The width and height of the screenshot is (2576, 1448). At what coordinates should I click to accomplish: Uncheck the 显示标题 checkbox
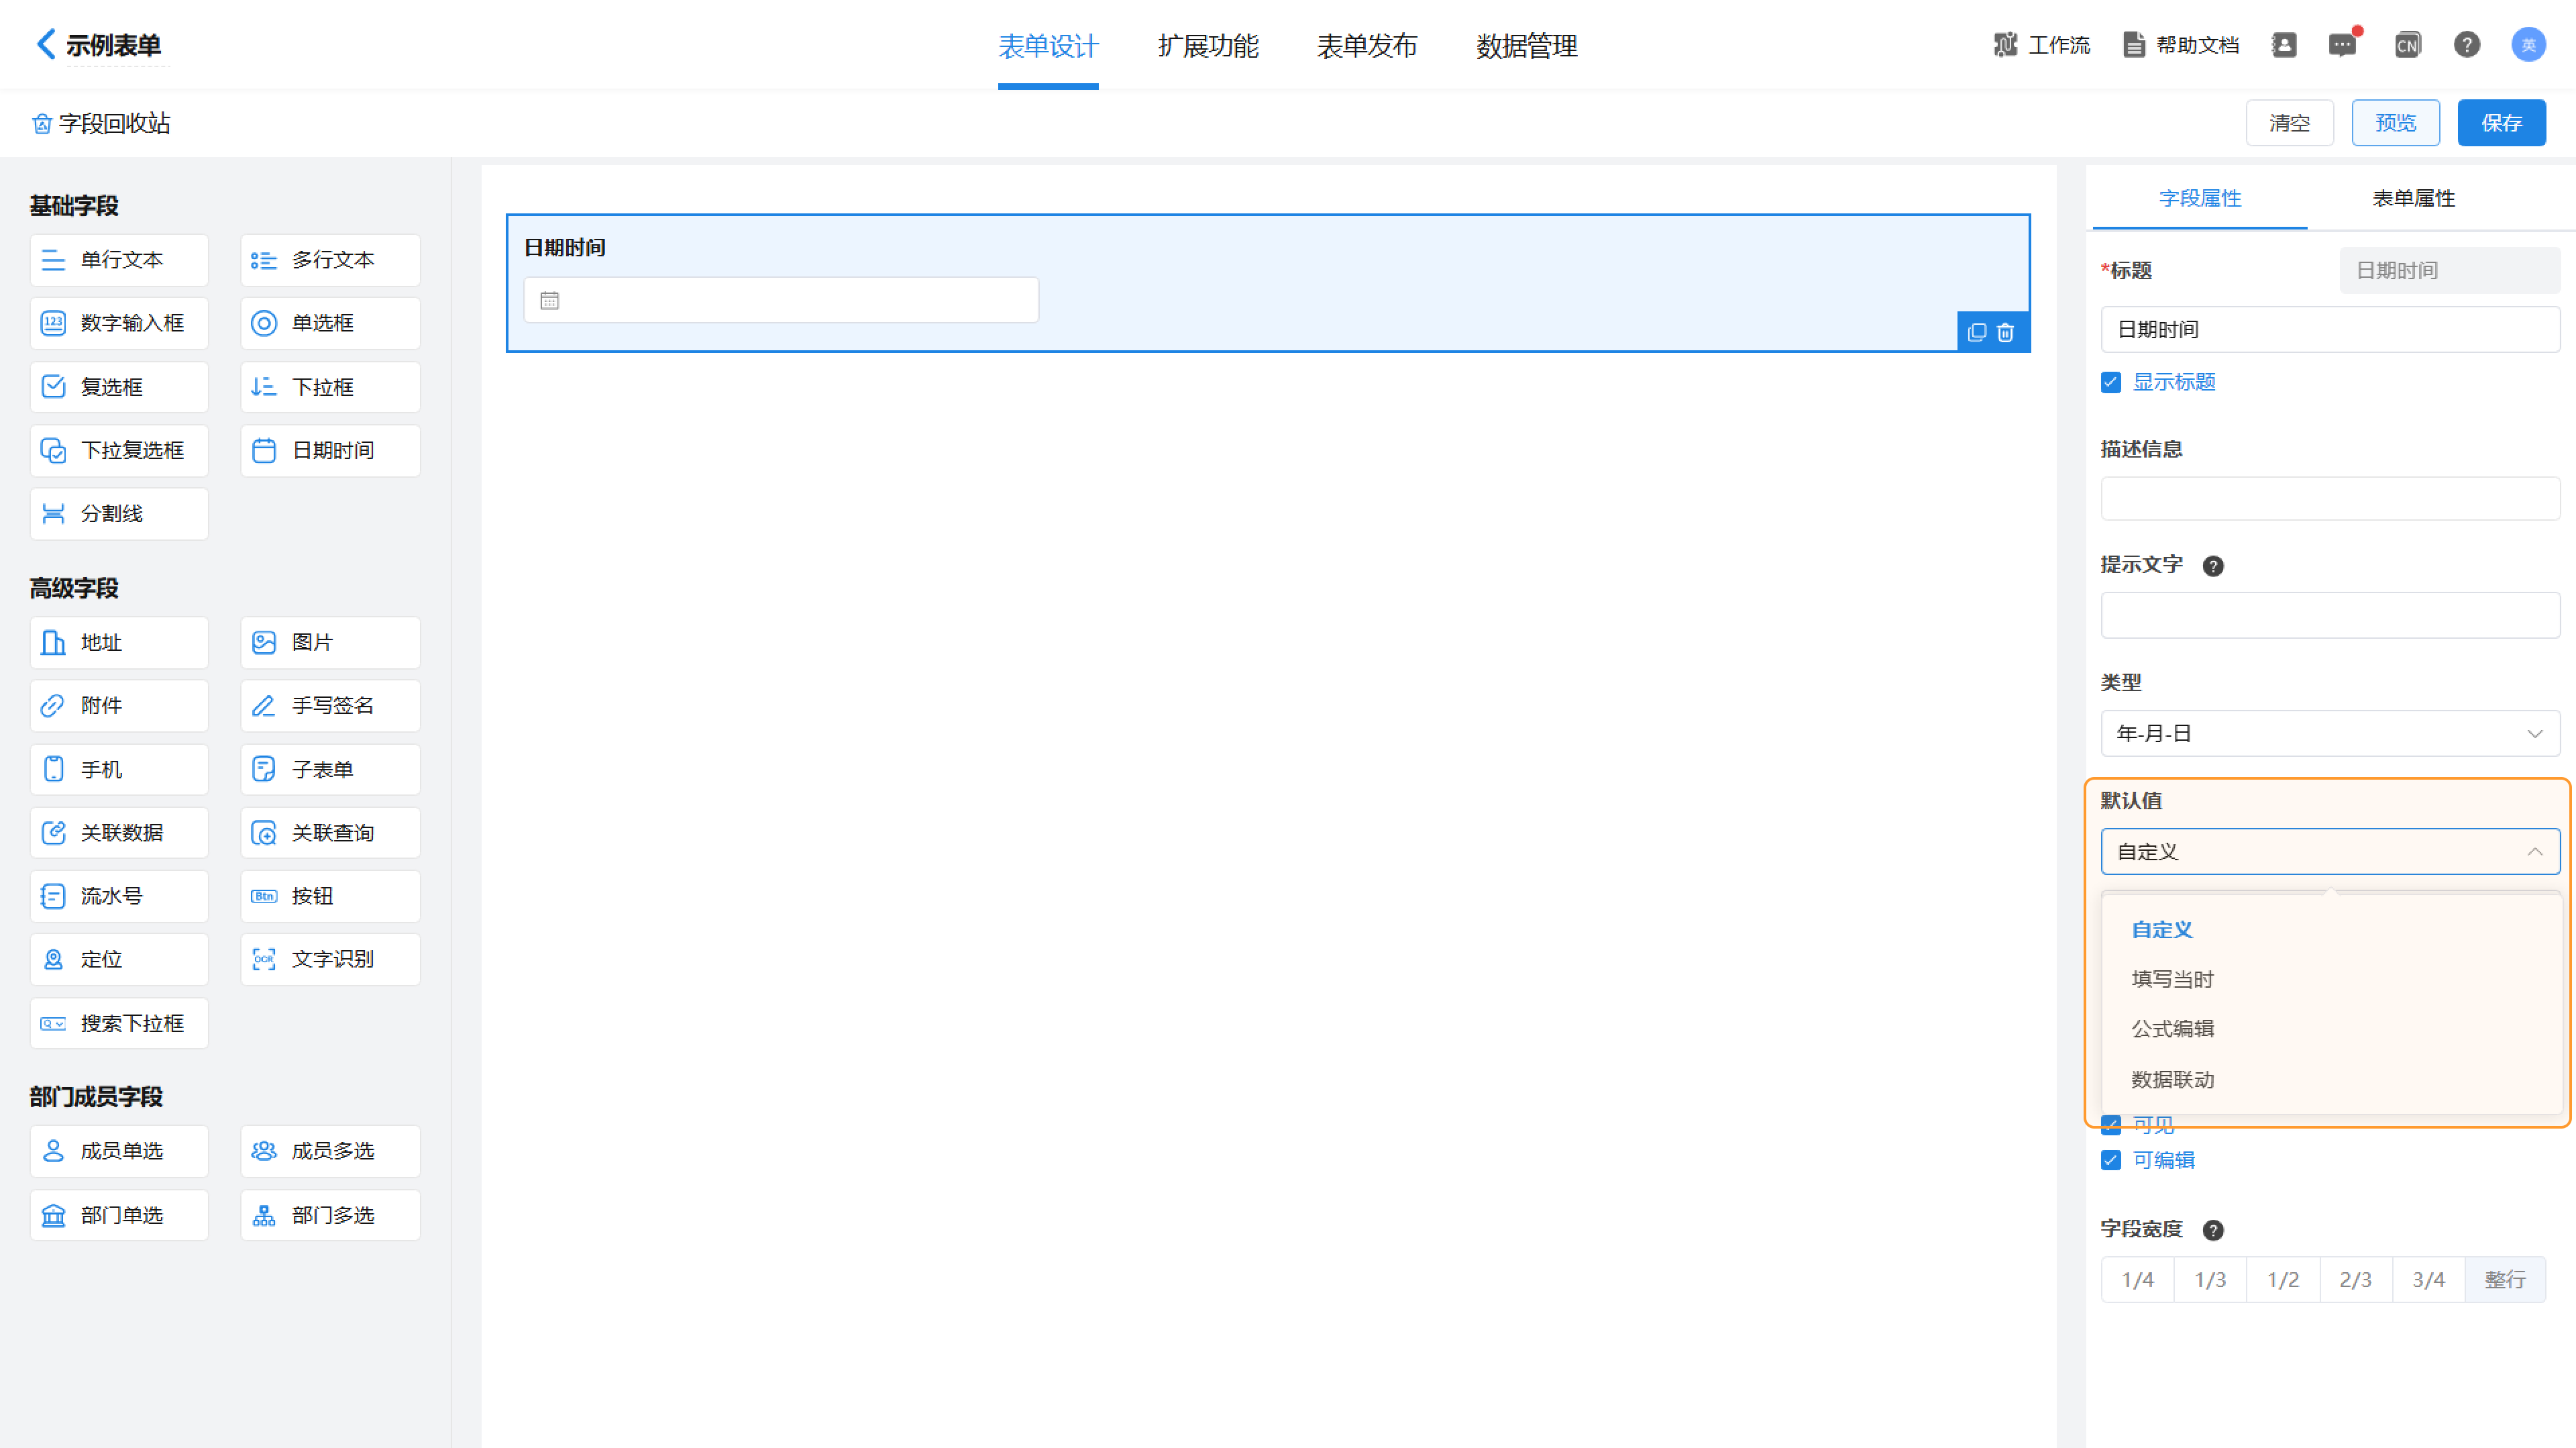click(2111, 383)
